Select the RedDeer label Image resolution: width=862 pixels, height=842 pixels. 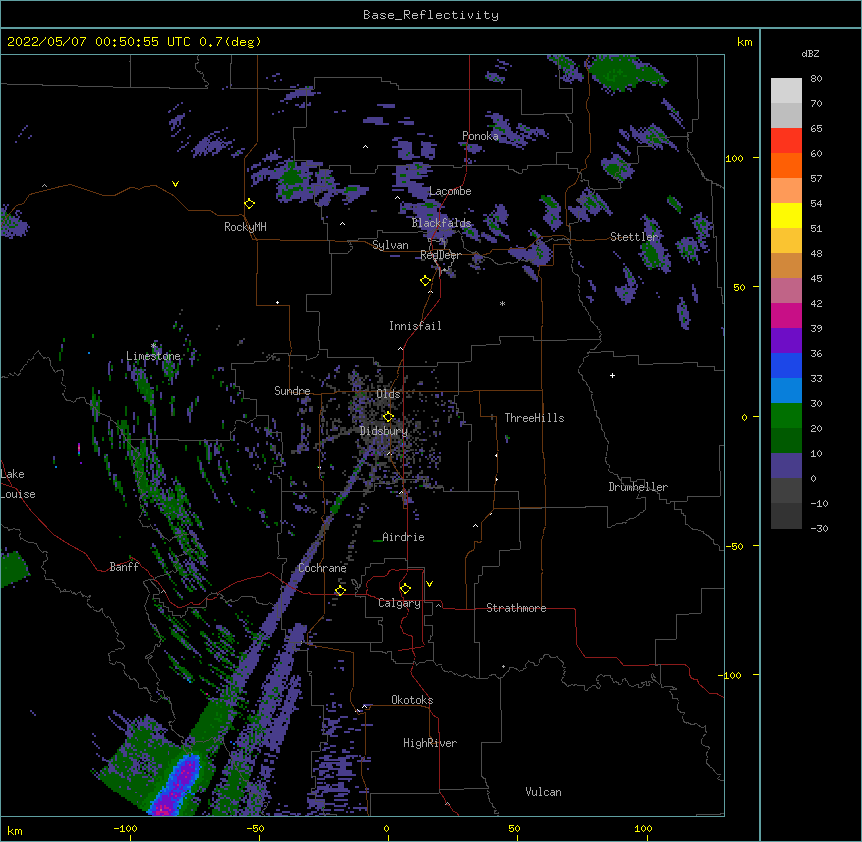(x=440, y=255)
